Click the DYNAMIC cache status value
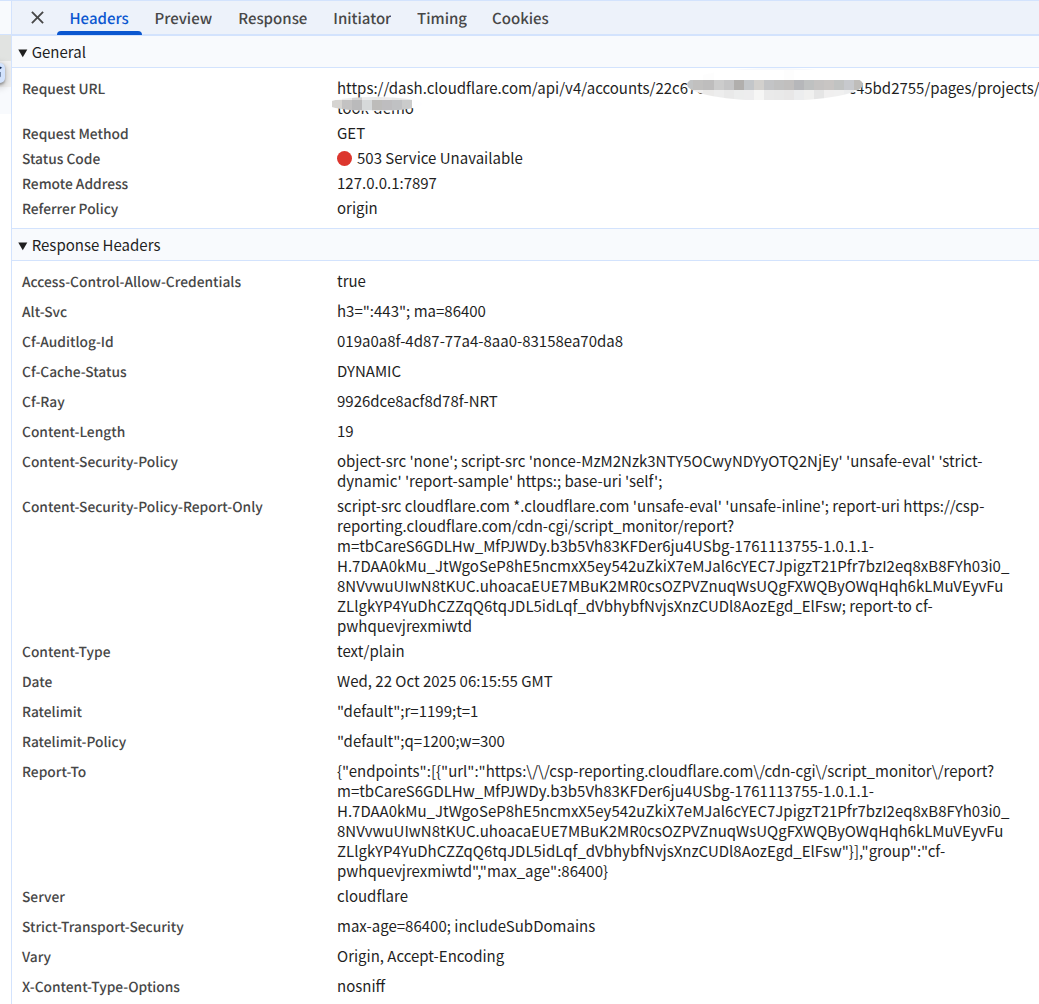The height and width of the screenshot is (1004, 1039). pos(368,372)
